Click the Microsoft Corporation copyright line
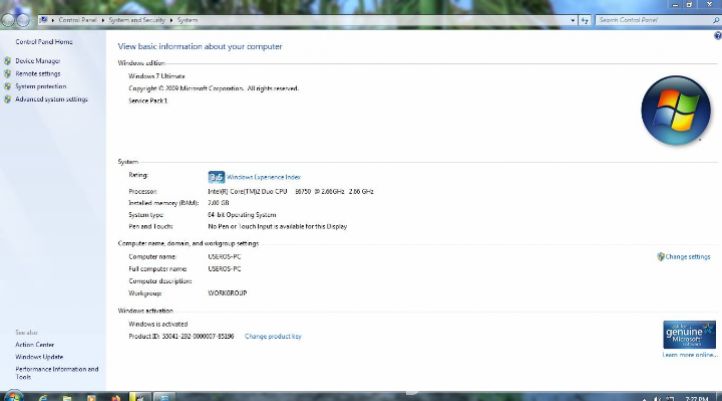Image resolution: width=722 pixels, height=401 pixels. (x=214, y=88)
